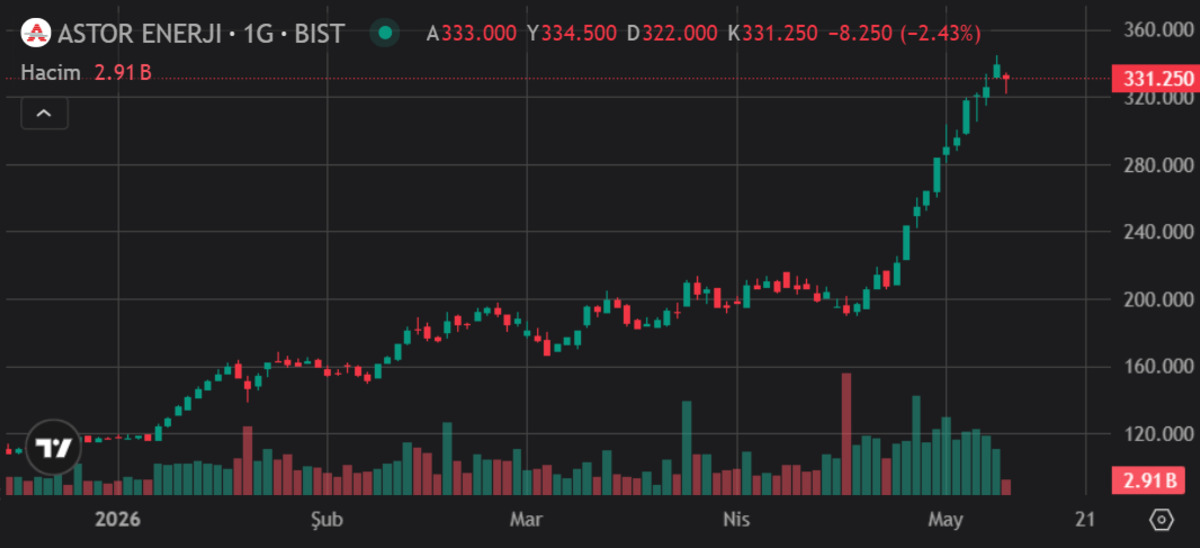
Task: Click the Nis label on time axis
Action: click(x=737, y=520)
